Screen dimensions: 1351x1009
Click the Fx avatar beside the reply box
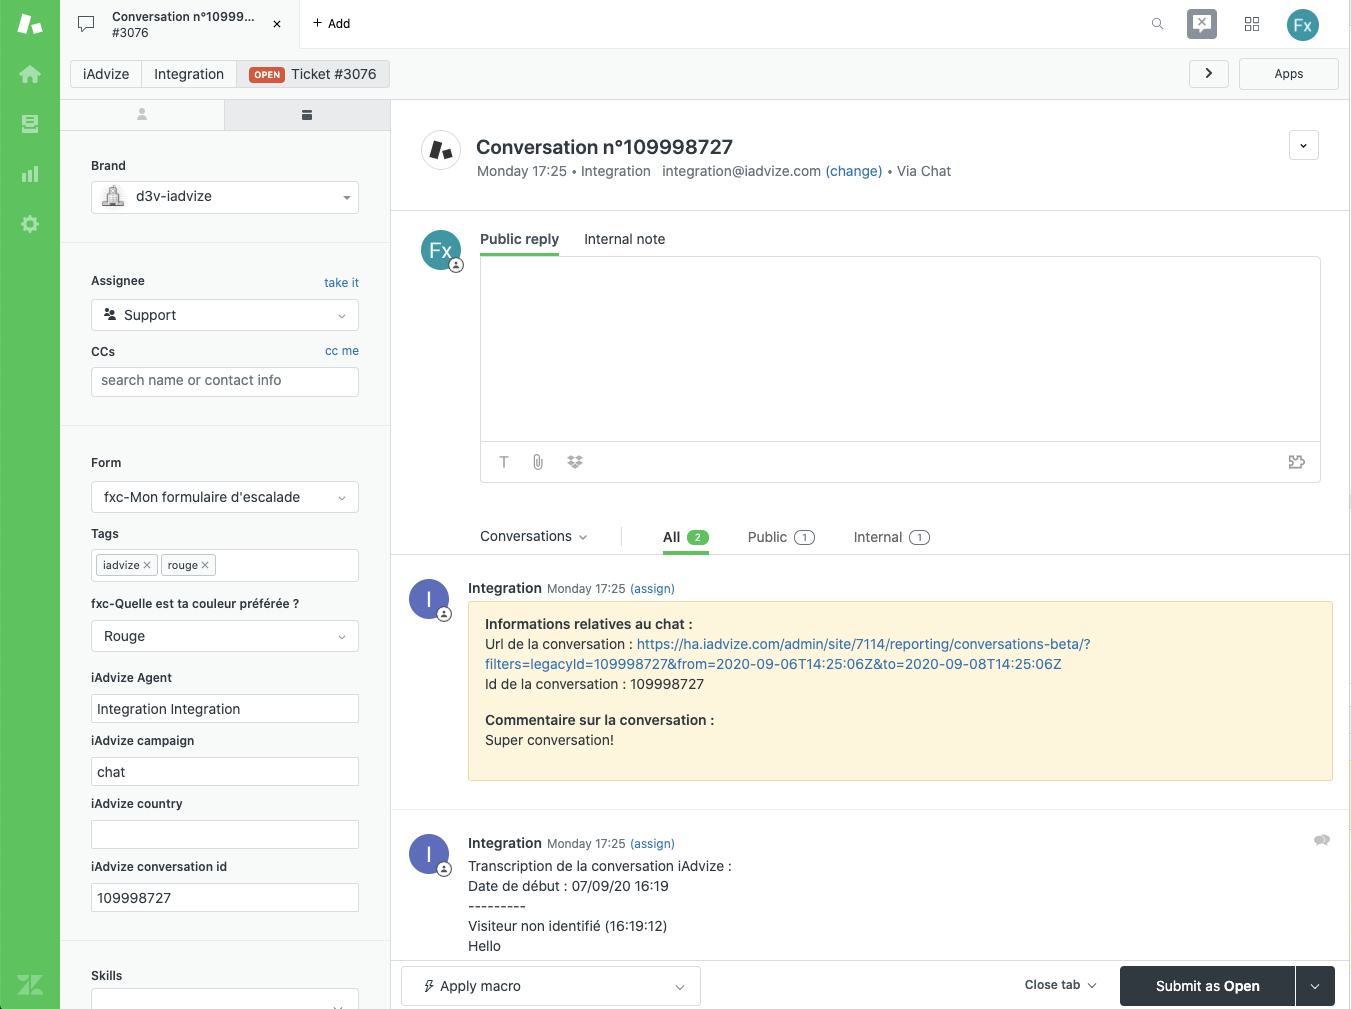coord(441,250)
